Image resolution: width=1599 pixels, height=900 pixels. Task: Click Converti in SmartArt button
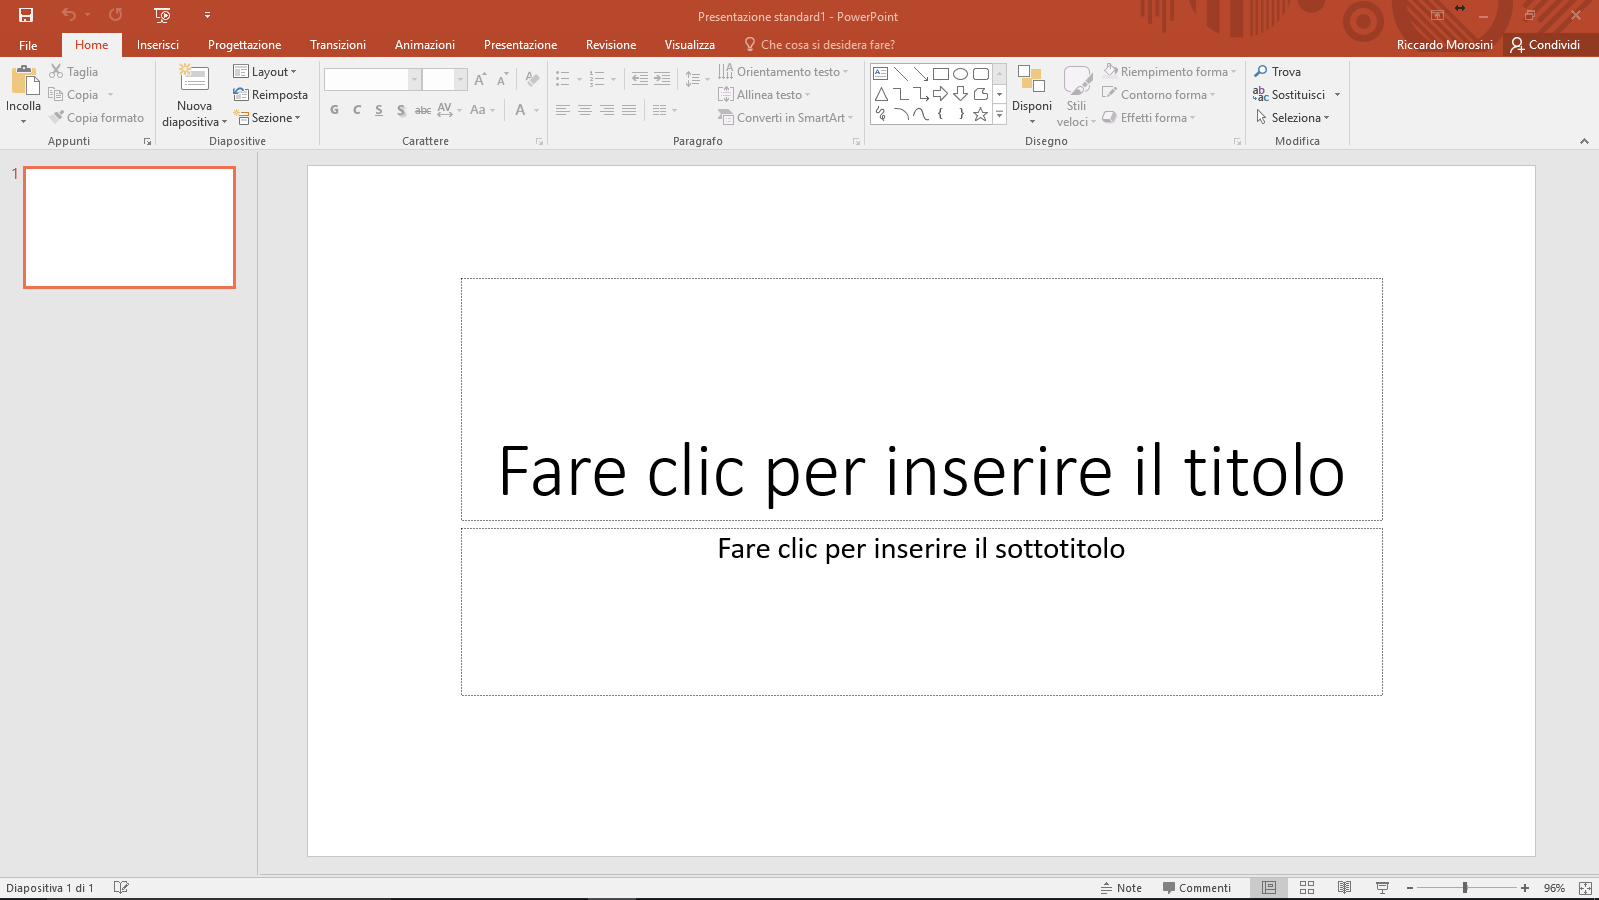point(786,118)
